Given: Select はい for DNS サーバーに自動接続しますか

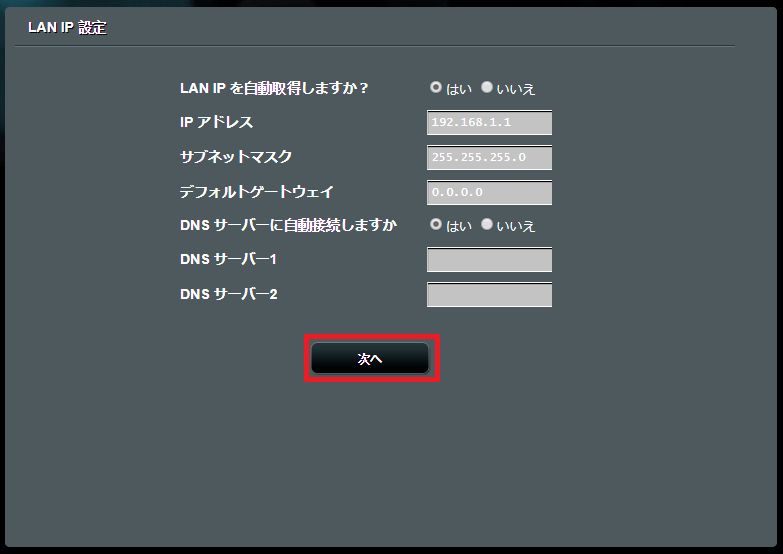Looking at the screenshot, I should click(436, 224).
